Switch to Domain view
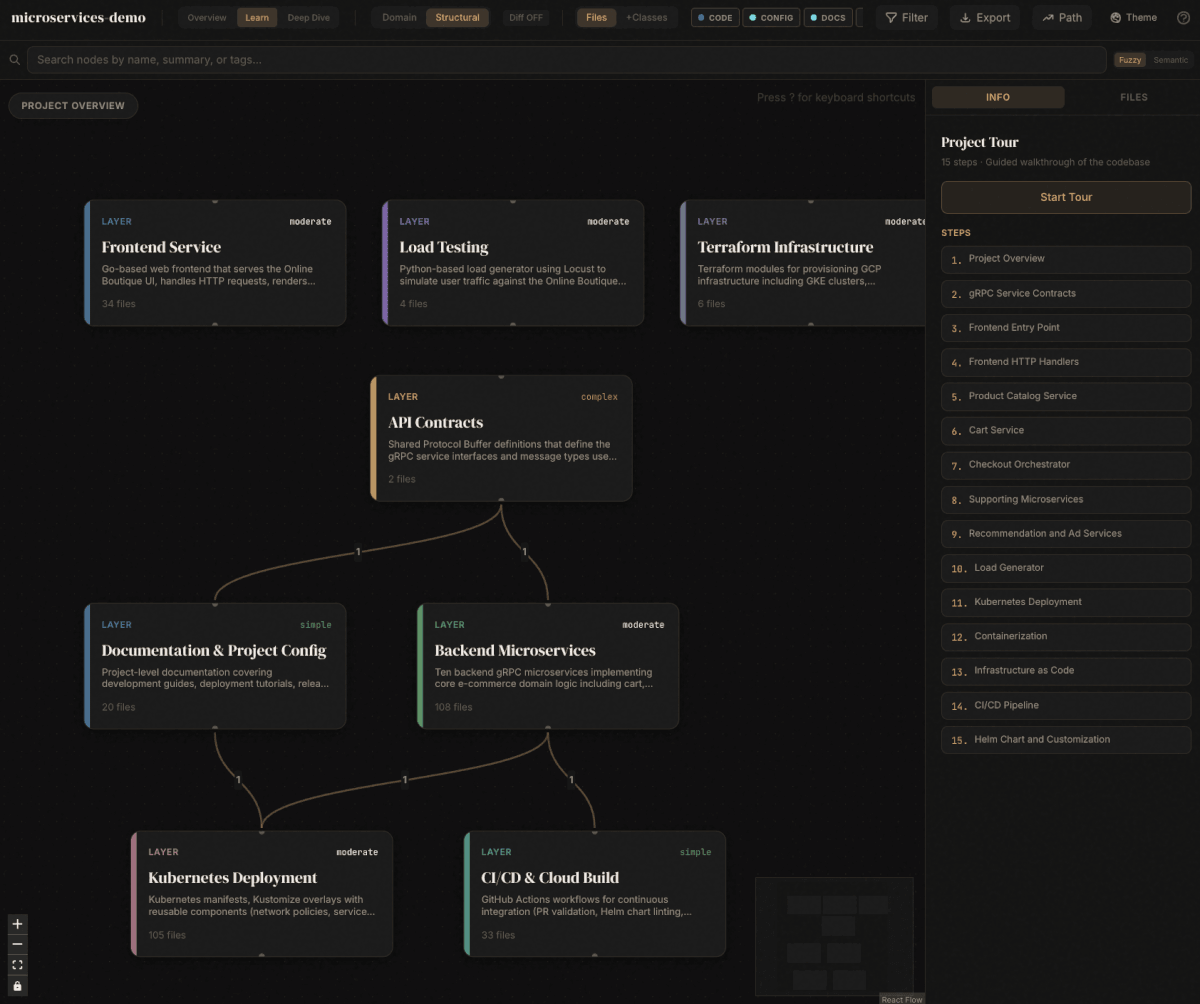The image size is (1200, 1004). pos(399,18)
